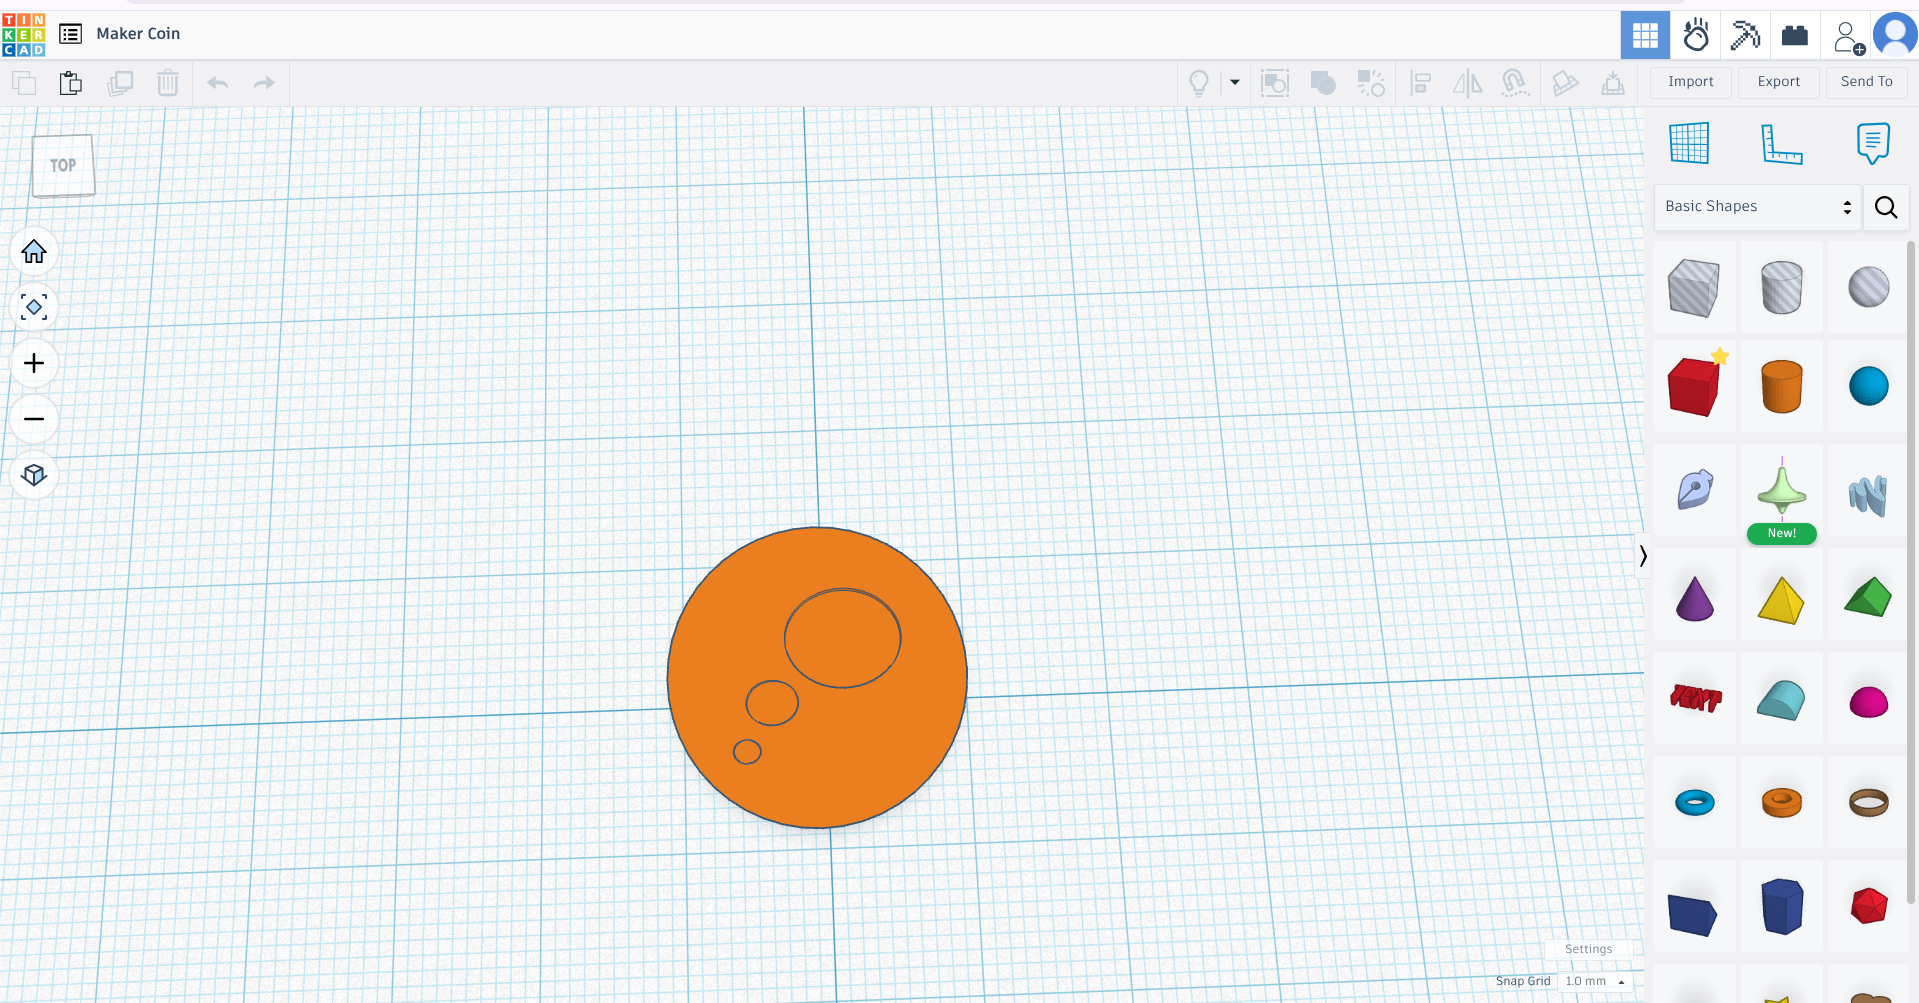Switch to Blocks mode with the pickaxe icon
Image resolution: width=1919 pixels, height=1003 pixels.
click(x=1745, y=36)
